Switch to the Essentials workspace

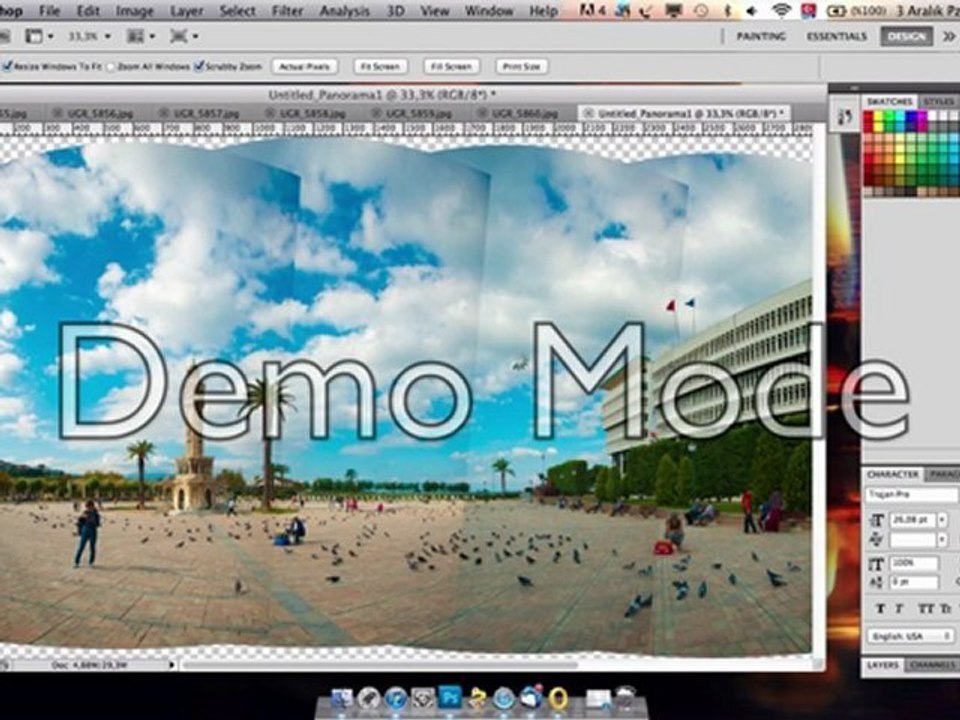tap(836, 36)
